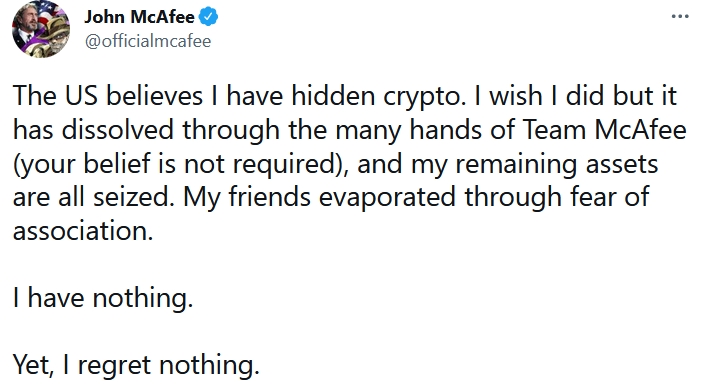Open the @officialmcafee handle link
The height and width of the screenshot is (392, 704).
[x=148, y=41]
